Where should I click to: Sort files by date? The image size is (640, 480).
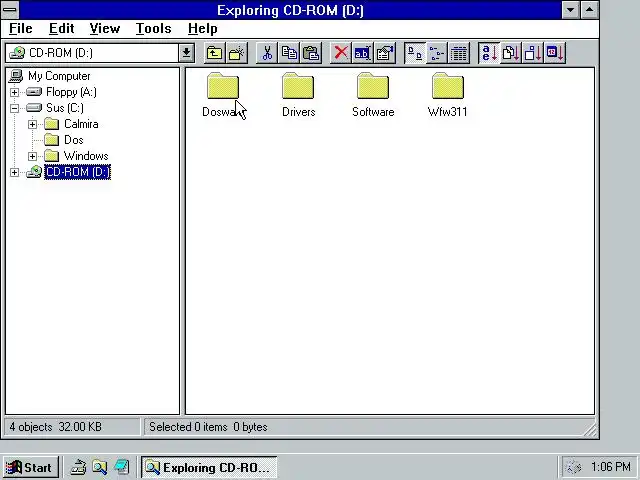[x=555, y=53]
